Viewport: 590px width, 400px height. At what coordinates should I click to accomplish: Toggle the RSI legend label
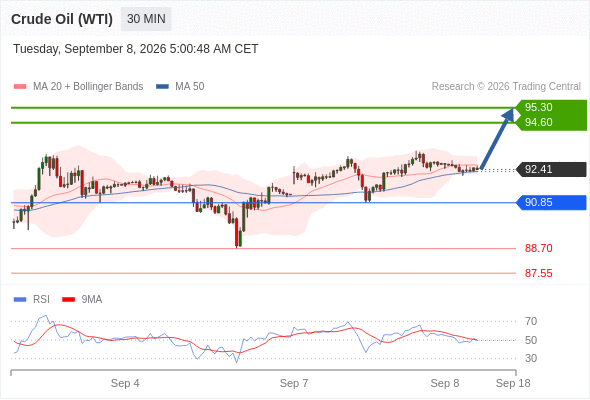[41, 300]
